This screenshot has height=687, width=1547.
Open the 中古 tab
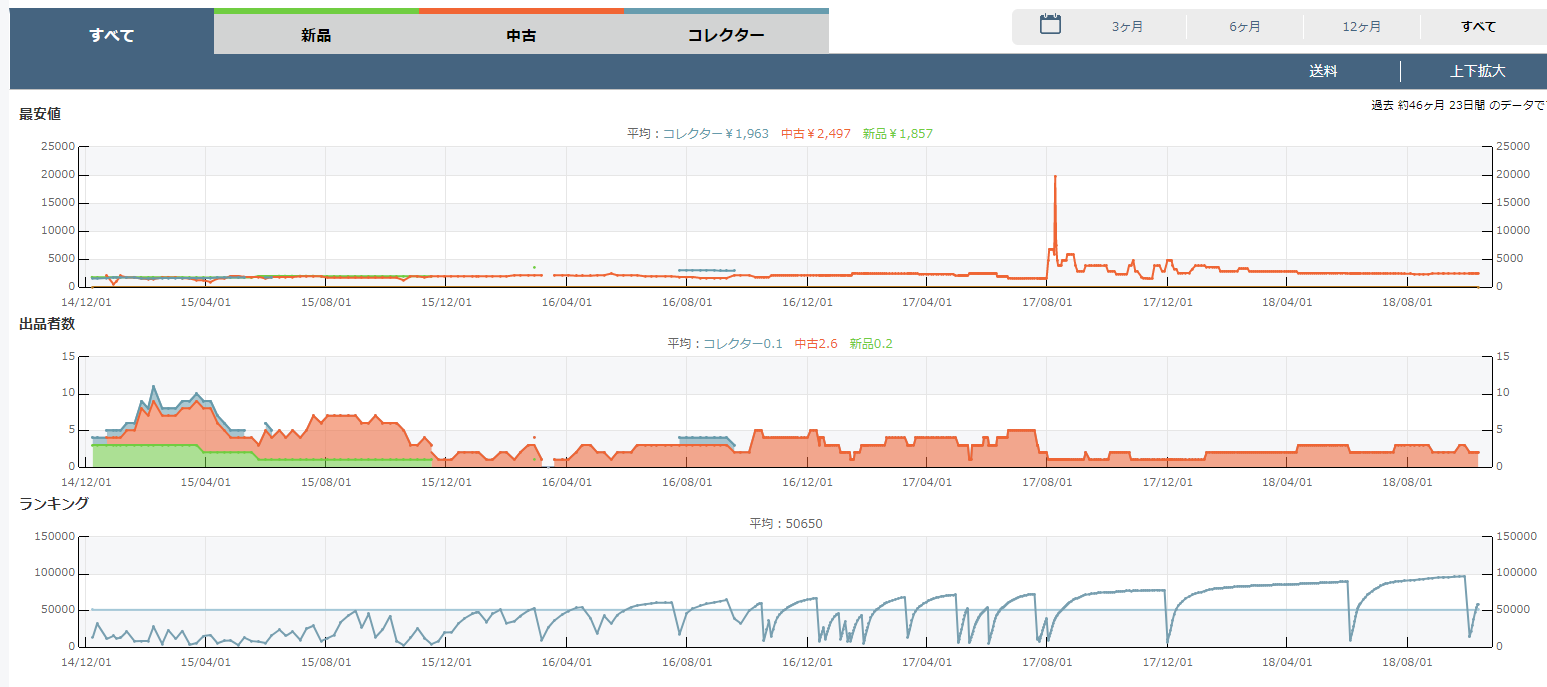coord(521,35)
